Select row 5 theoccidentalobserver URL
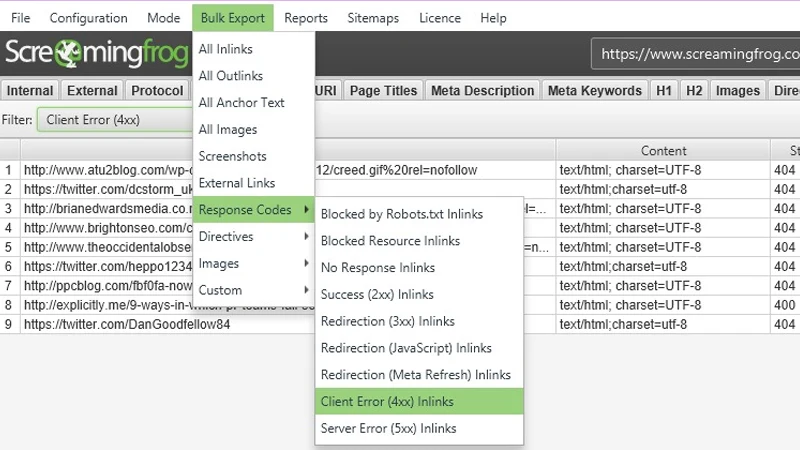This screenshot has width=800, height=450. (x=108, y=247)
